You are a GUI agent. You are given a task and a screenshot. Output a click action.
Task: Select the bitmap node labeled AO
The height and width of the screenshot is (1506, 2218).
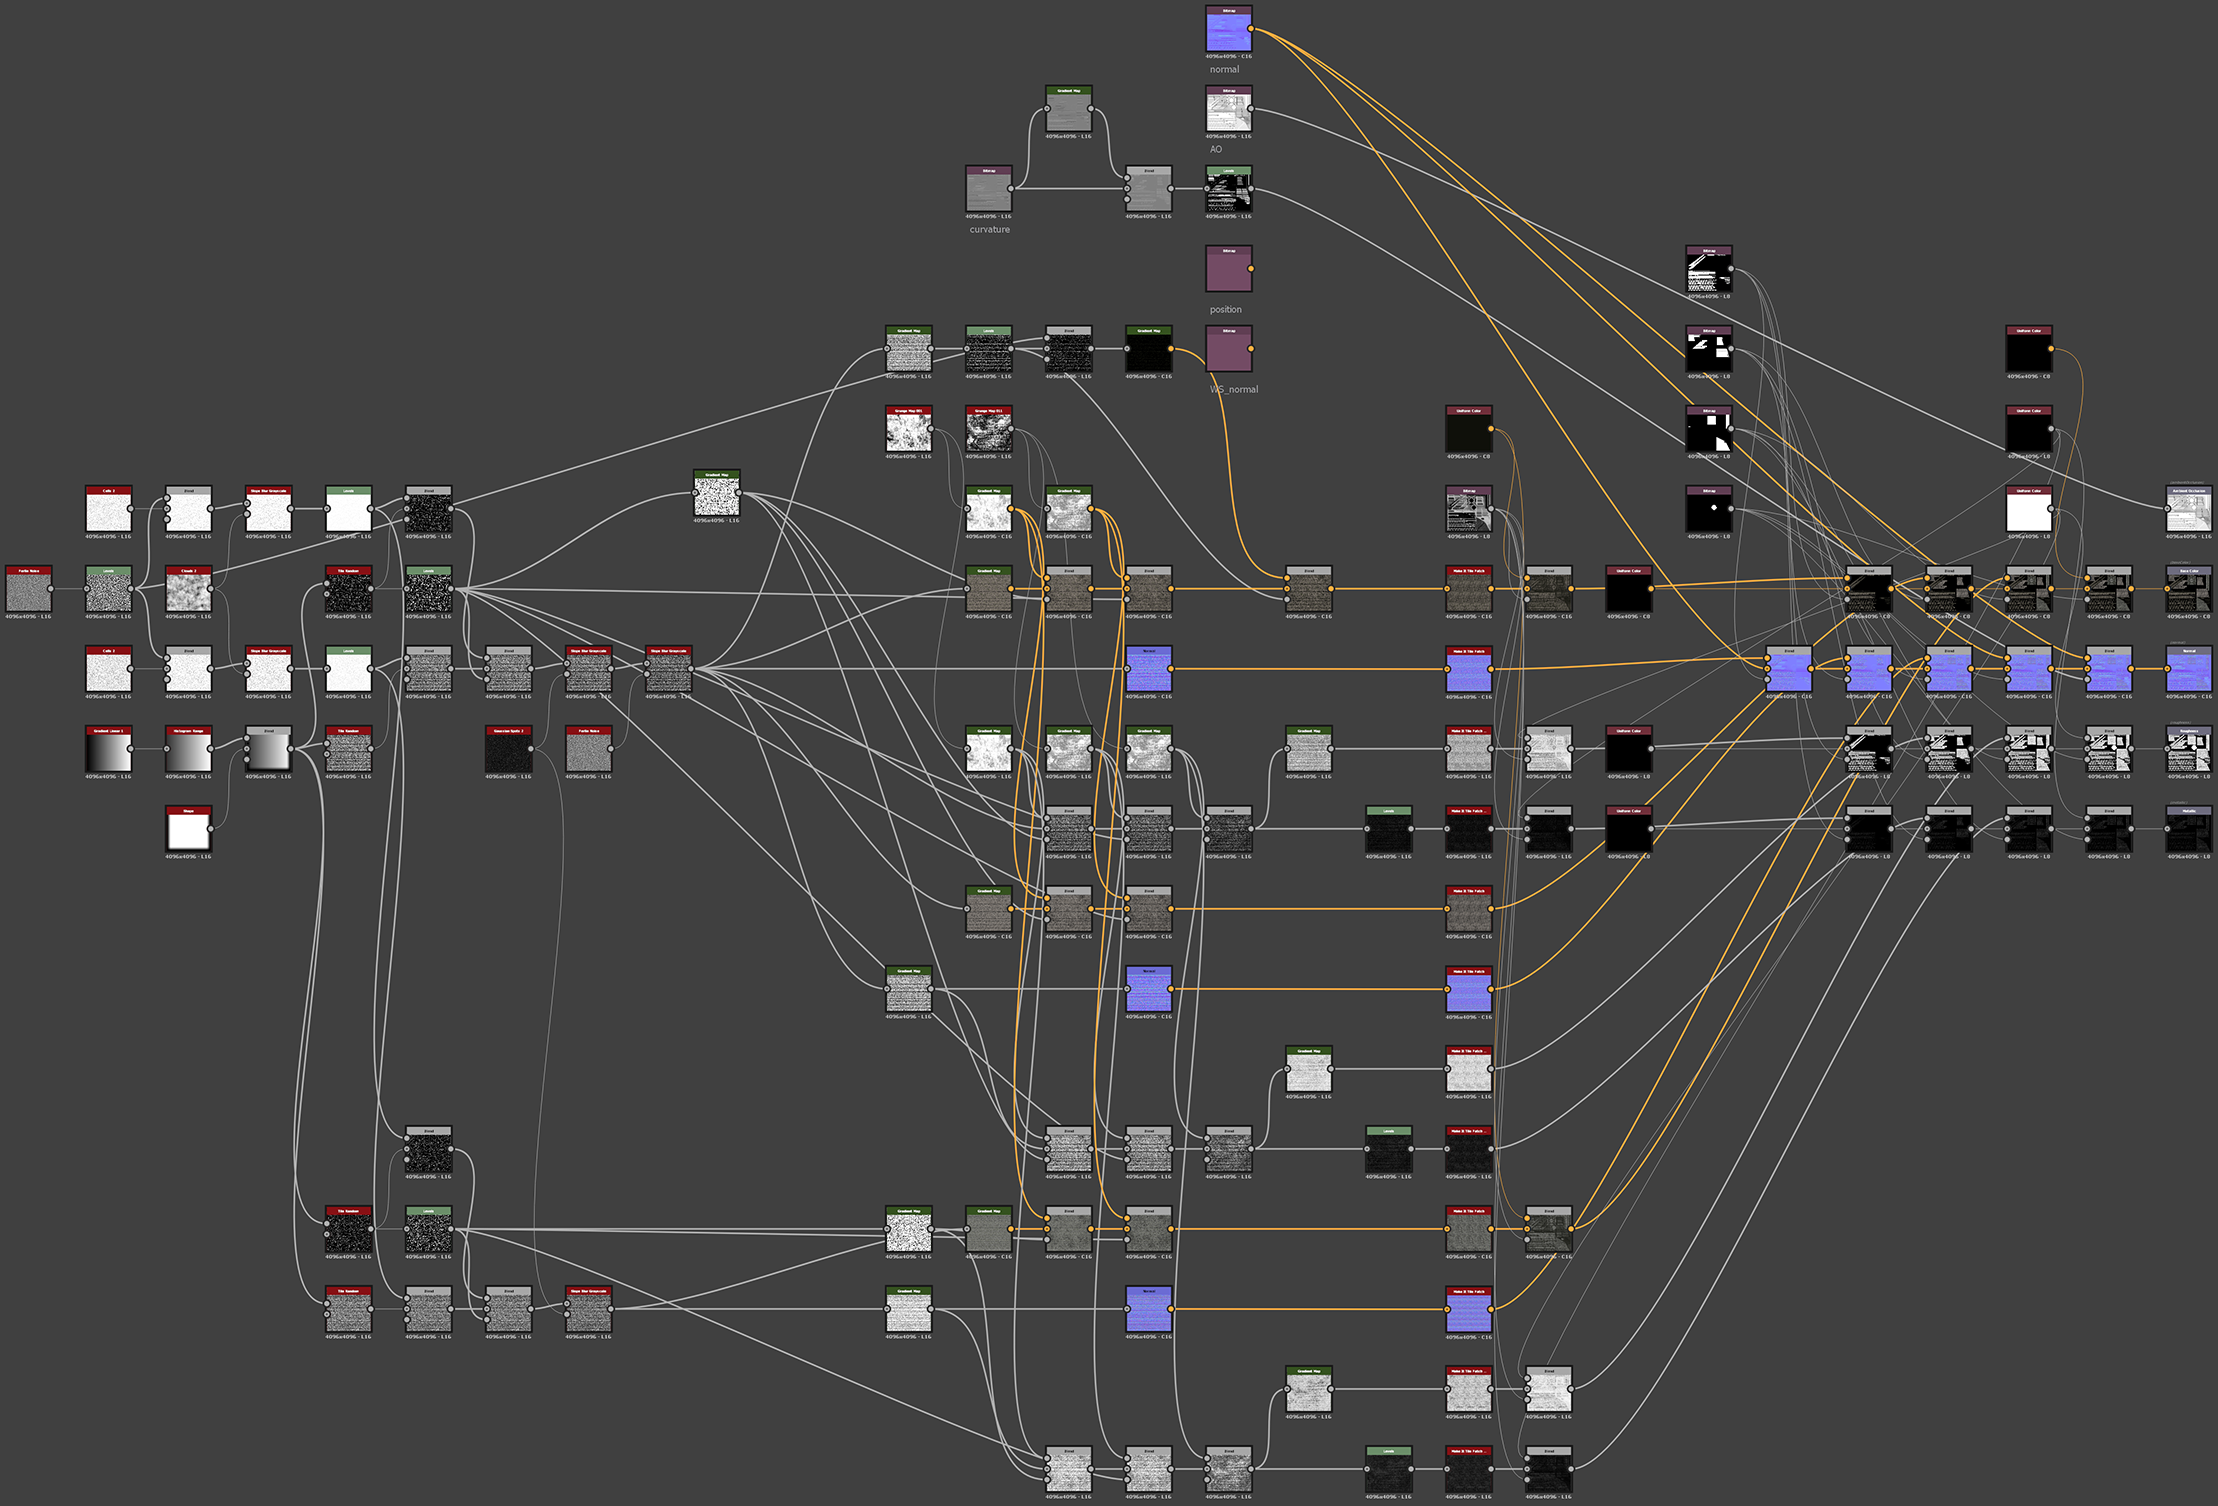pyautogui.click(x=1229, y=109)
